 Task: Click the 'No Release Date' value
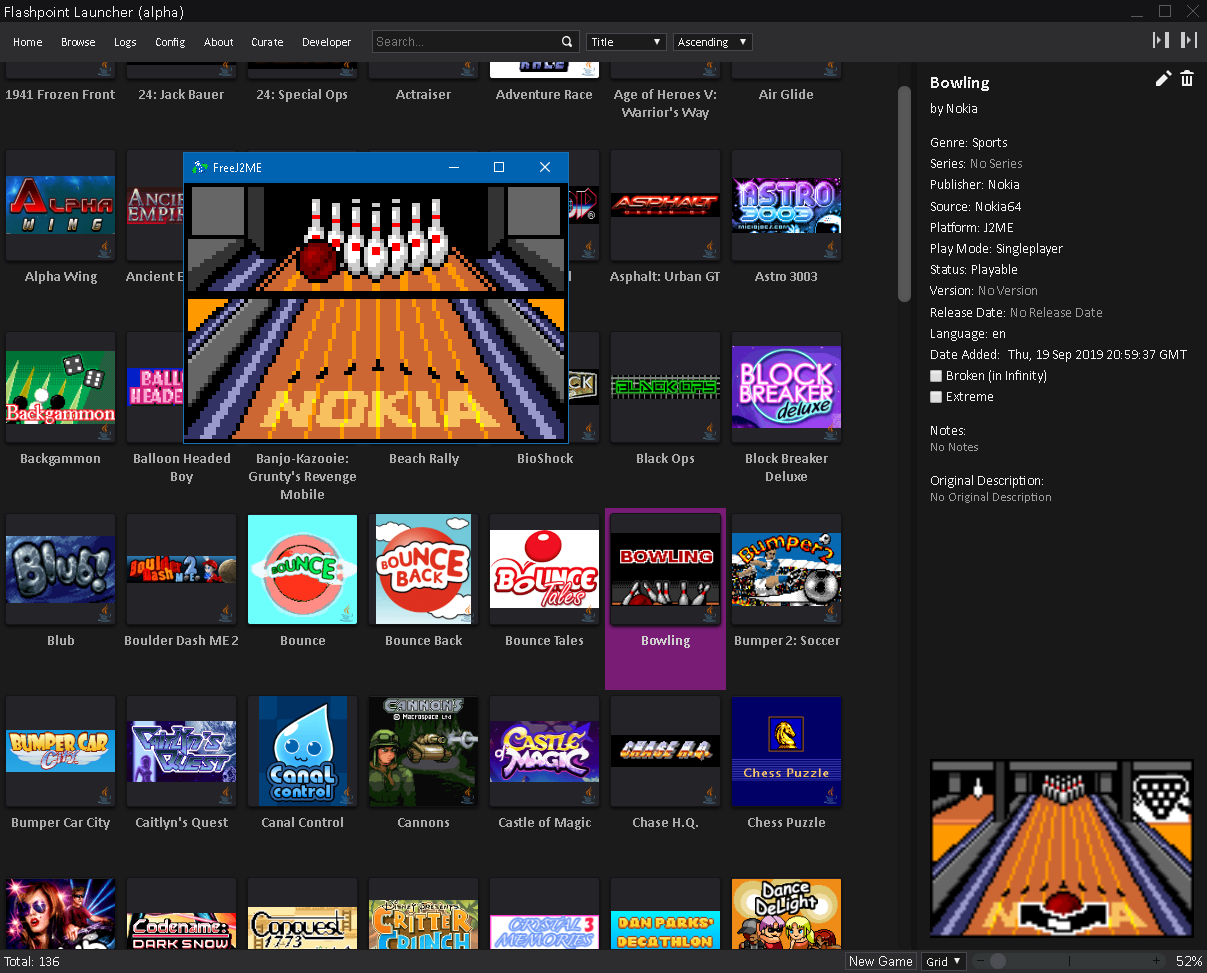coord(1056,313)
